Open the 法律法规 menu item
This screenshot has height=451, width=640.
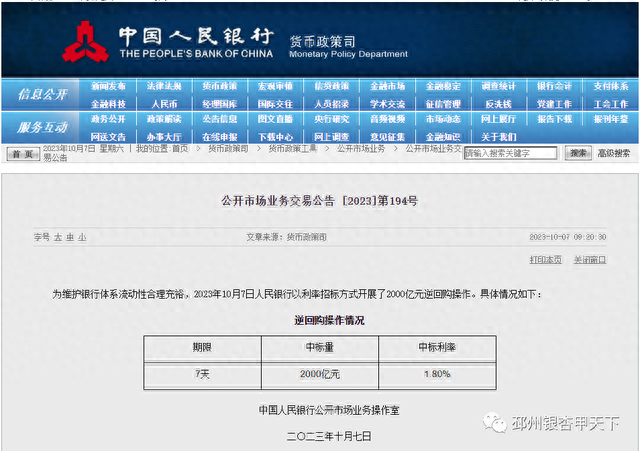pos(164,86)
